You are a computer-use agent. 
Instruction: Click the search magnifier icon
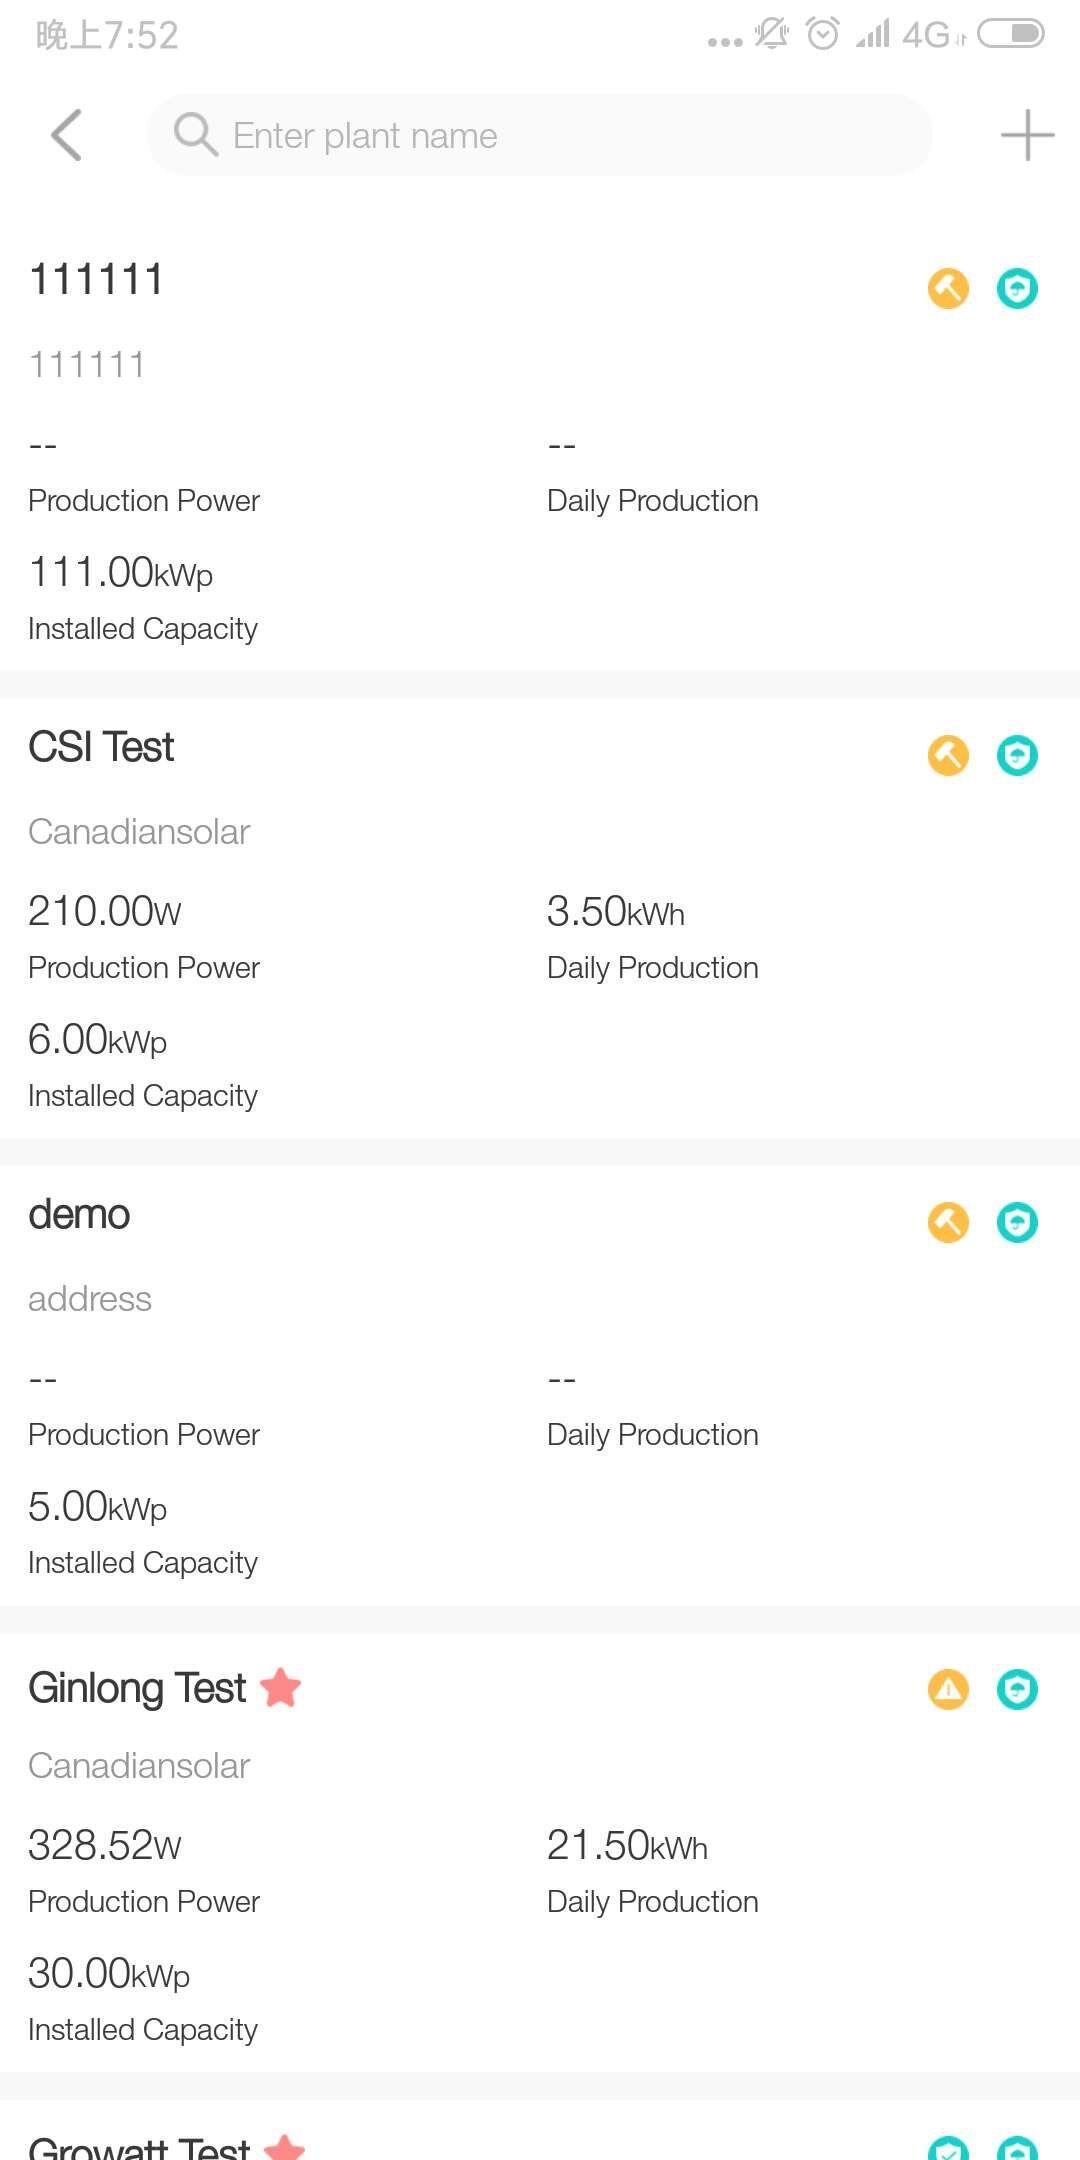195,135
